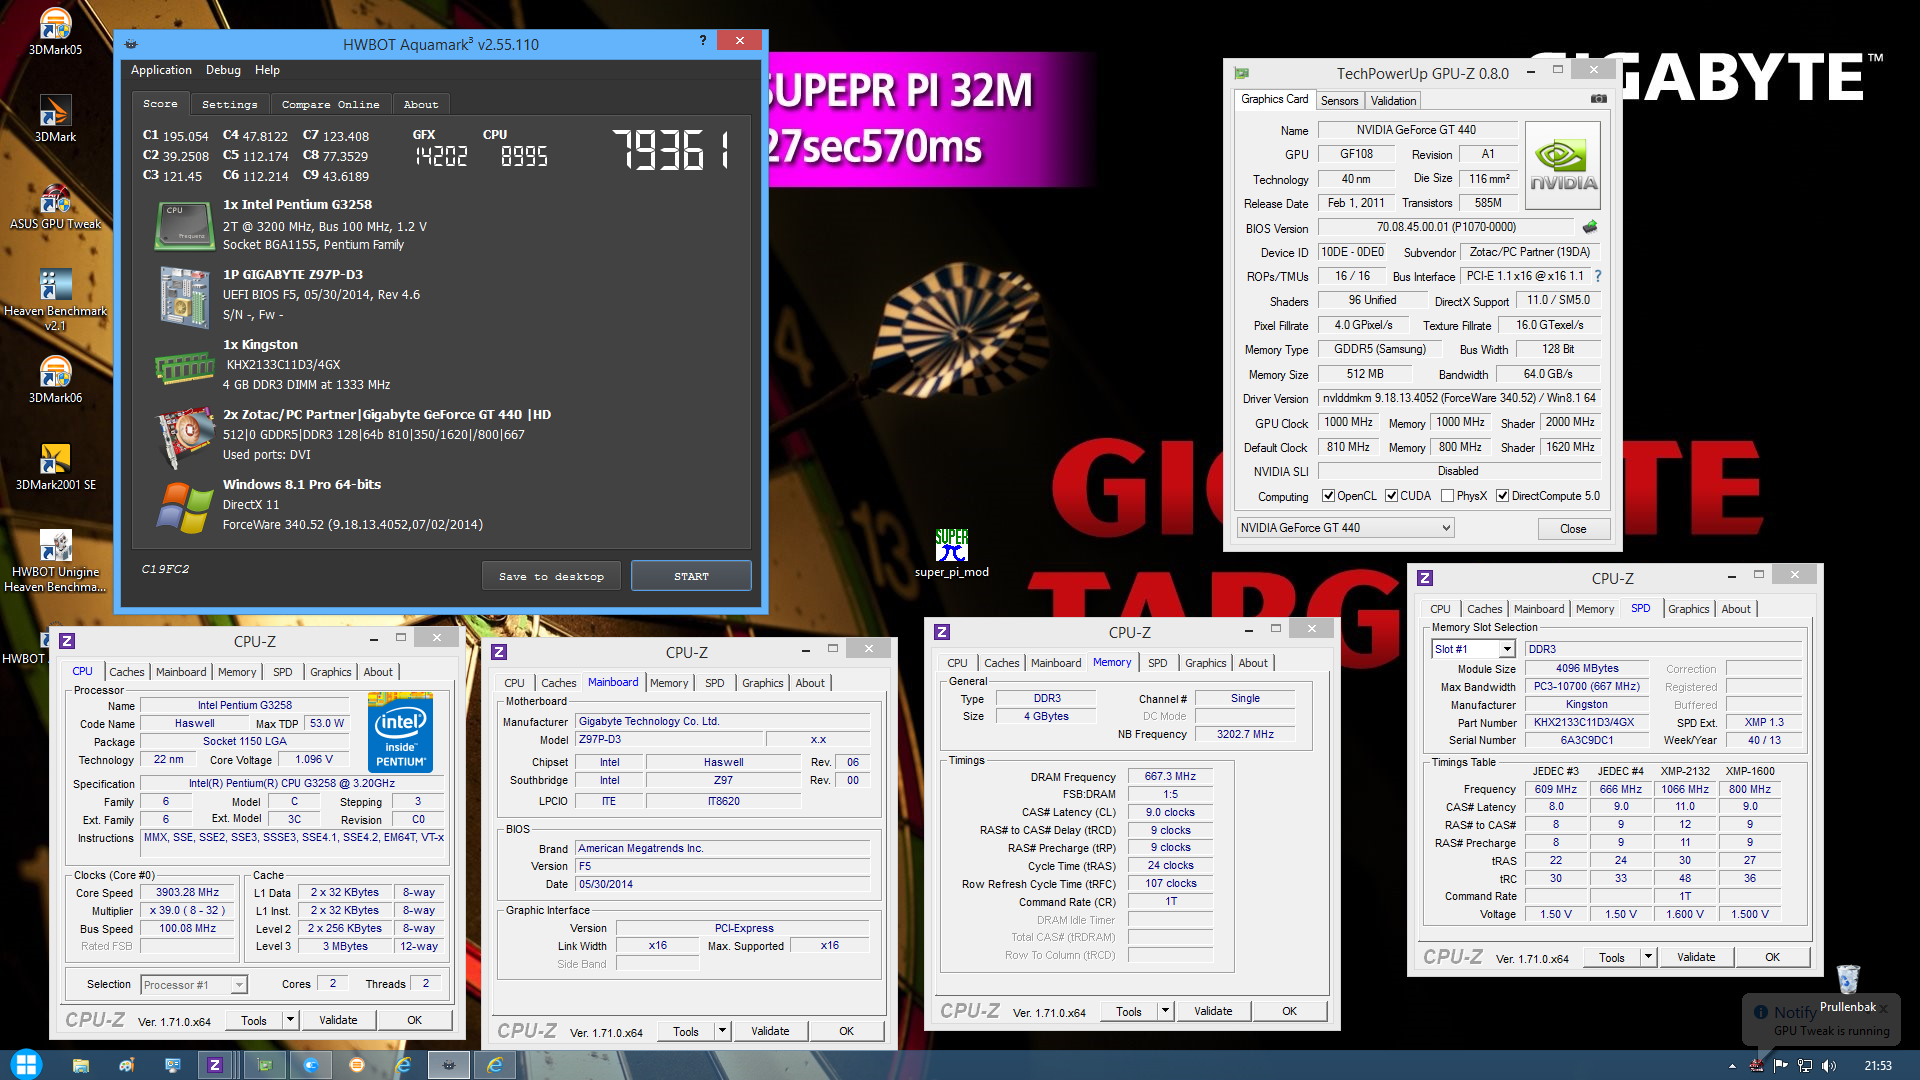
Task: Open the Aquamark About tab
Action: pyautogui.click(x=420, y=104)
